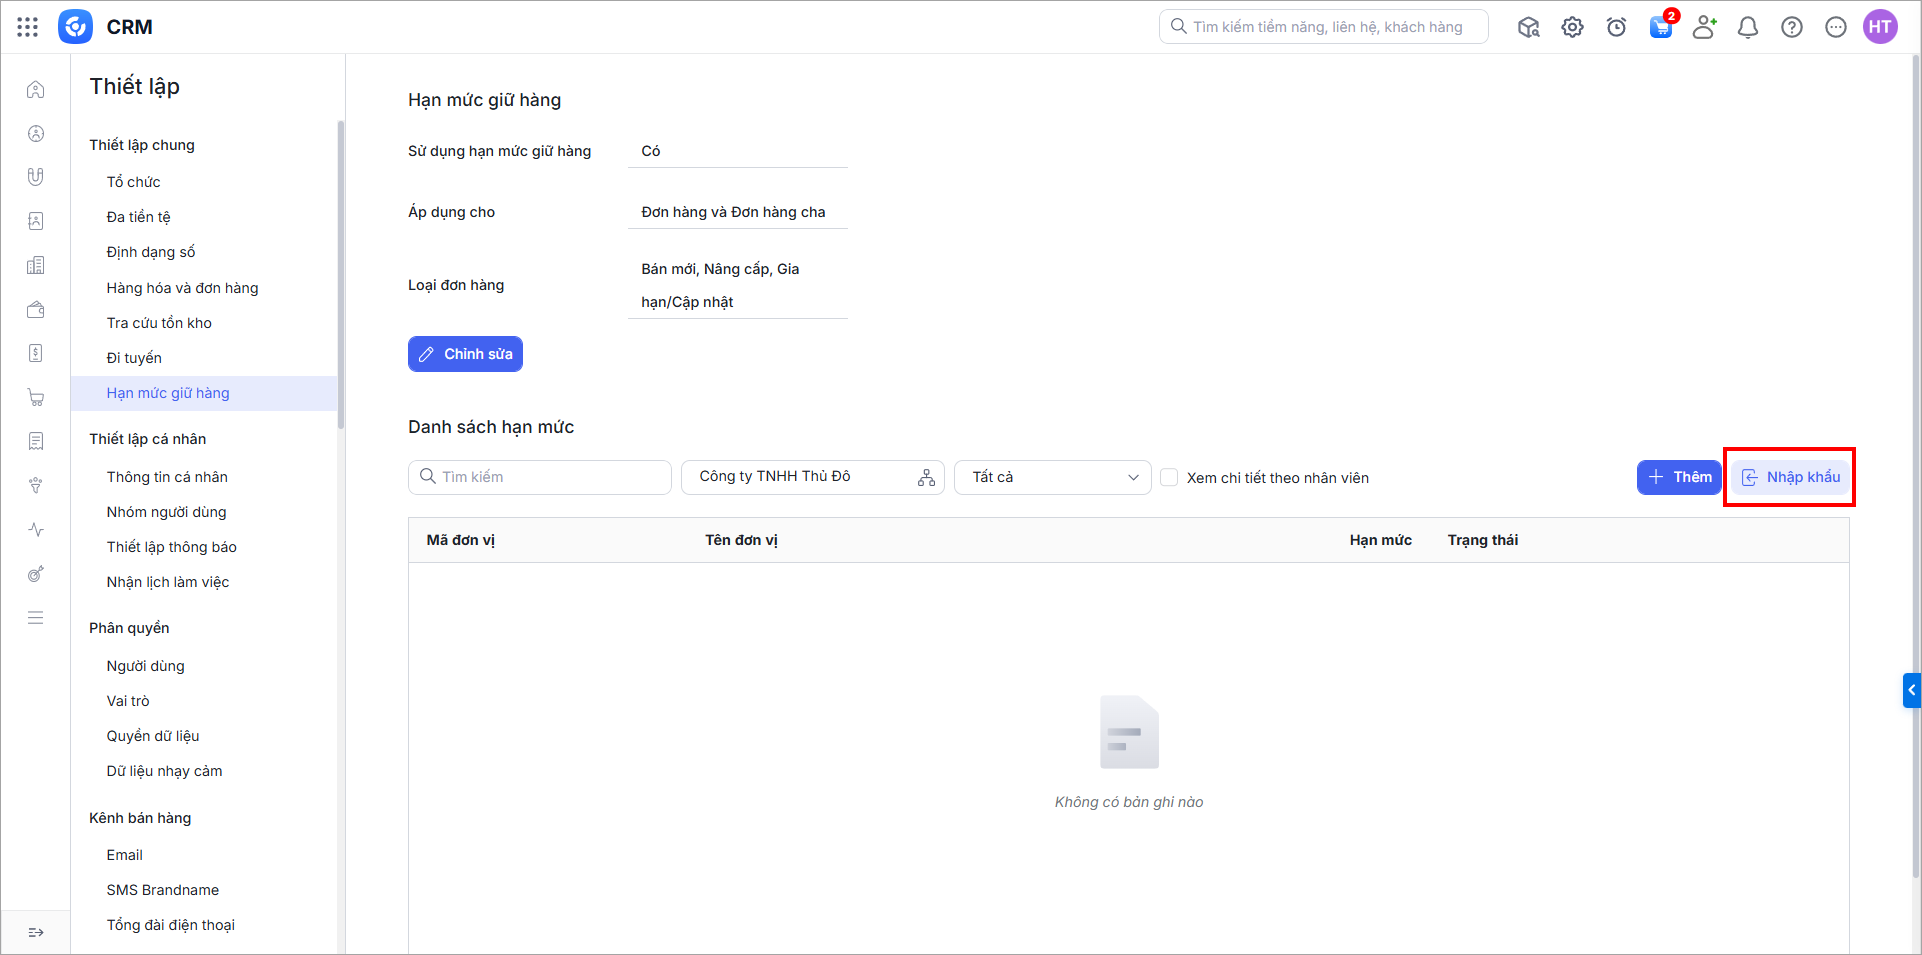Open the home icon in sidebar
The width and height of the screenshot is (1922, 955).
[x=36, y=90]
